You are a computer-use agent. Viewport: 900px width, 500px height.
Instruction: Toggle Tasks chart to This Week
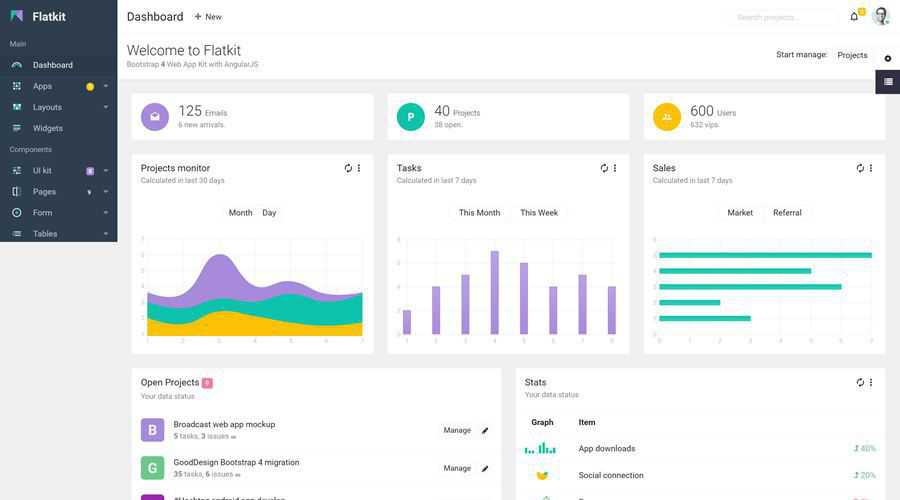click(x=539, y=213)
